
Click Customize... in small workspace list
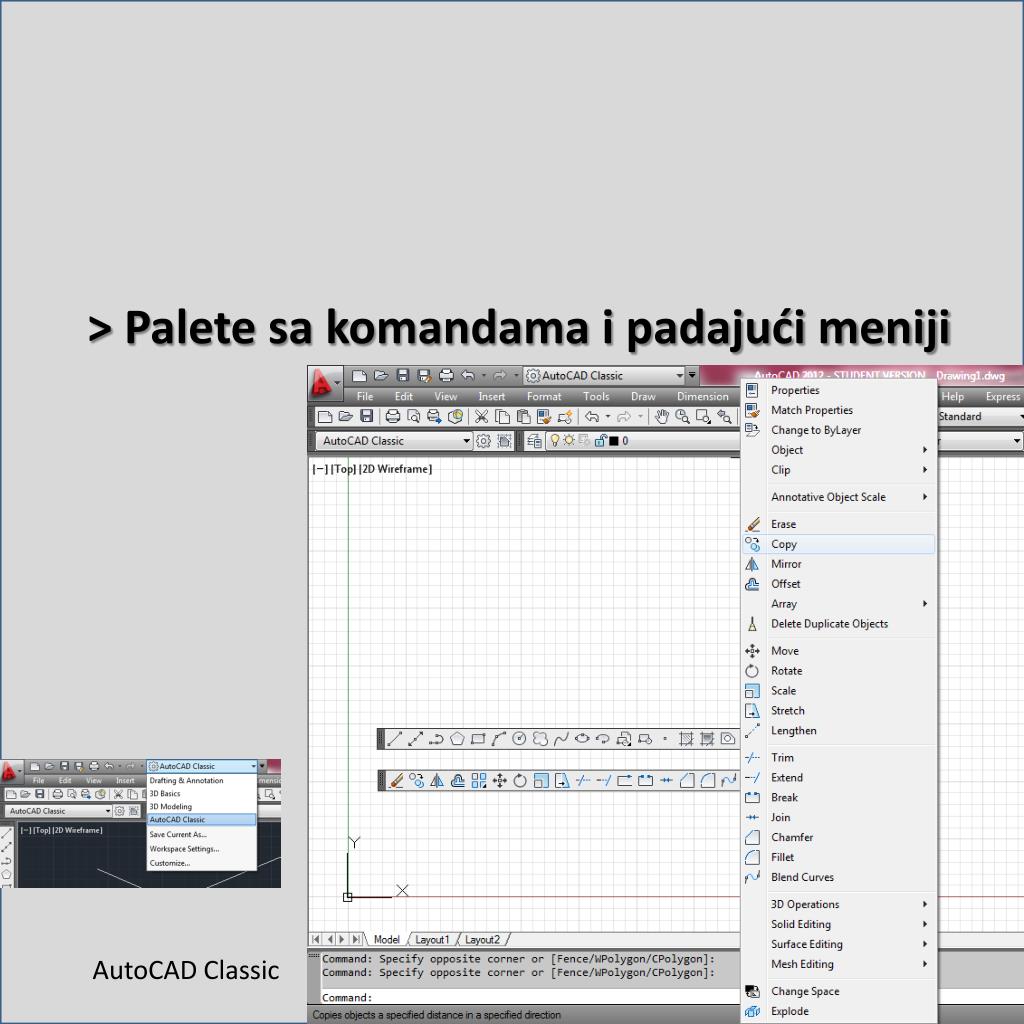(x=202, y=863)
